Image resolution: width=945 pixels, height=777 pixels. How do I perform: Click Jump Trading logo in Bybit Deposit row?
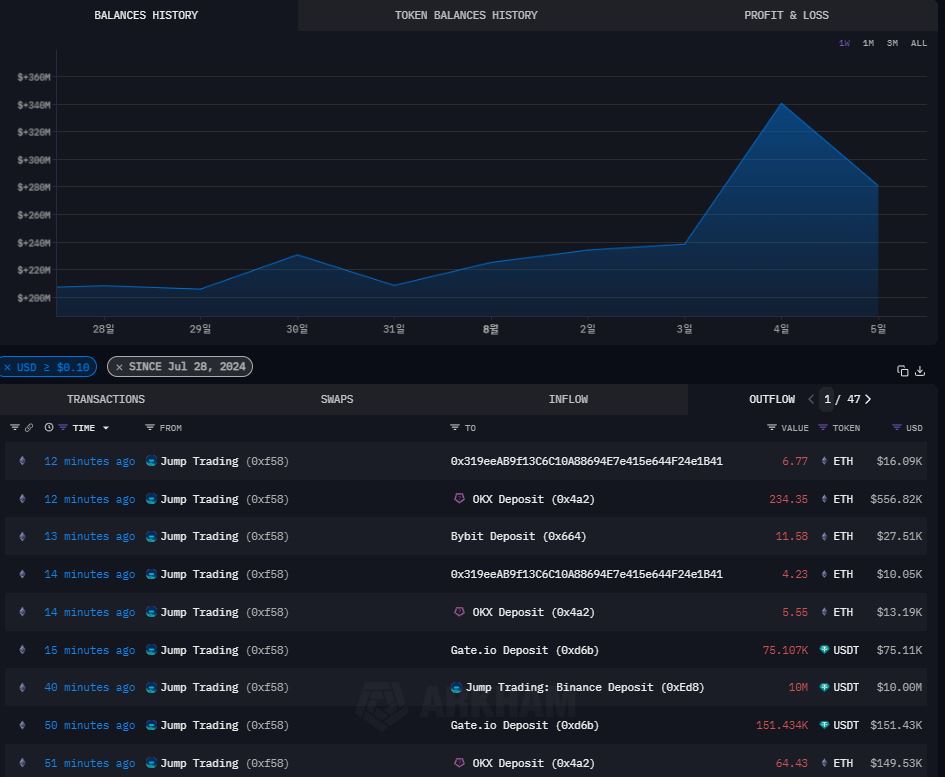coord(151,536)
